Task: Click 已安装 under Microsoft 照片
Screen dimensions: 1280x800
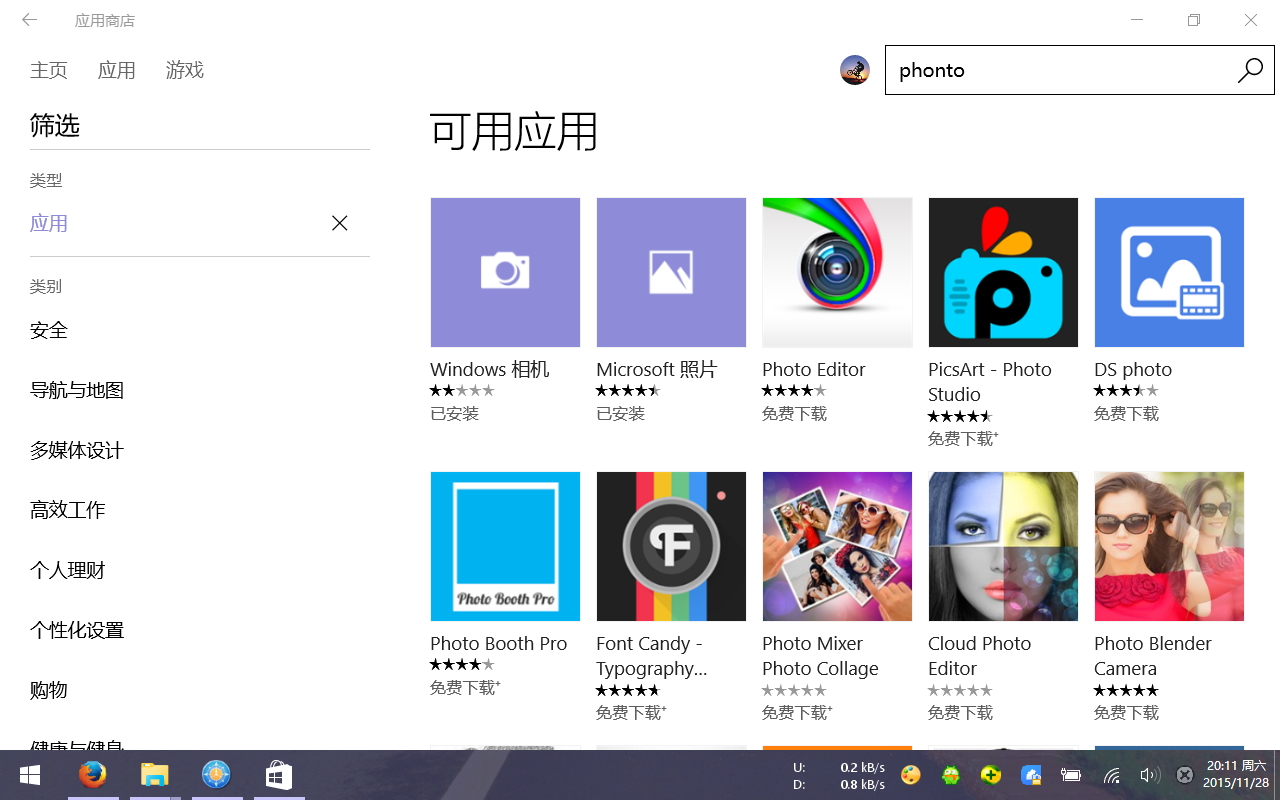Action: (x=621, y=414)
